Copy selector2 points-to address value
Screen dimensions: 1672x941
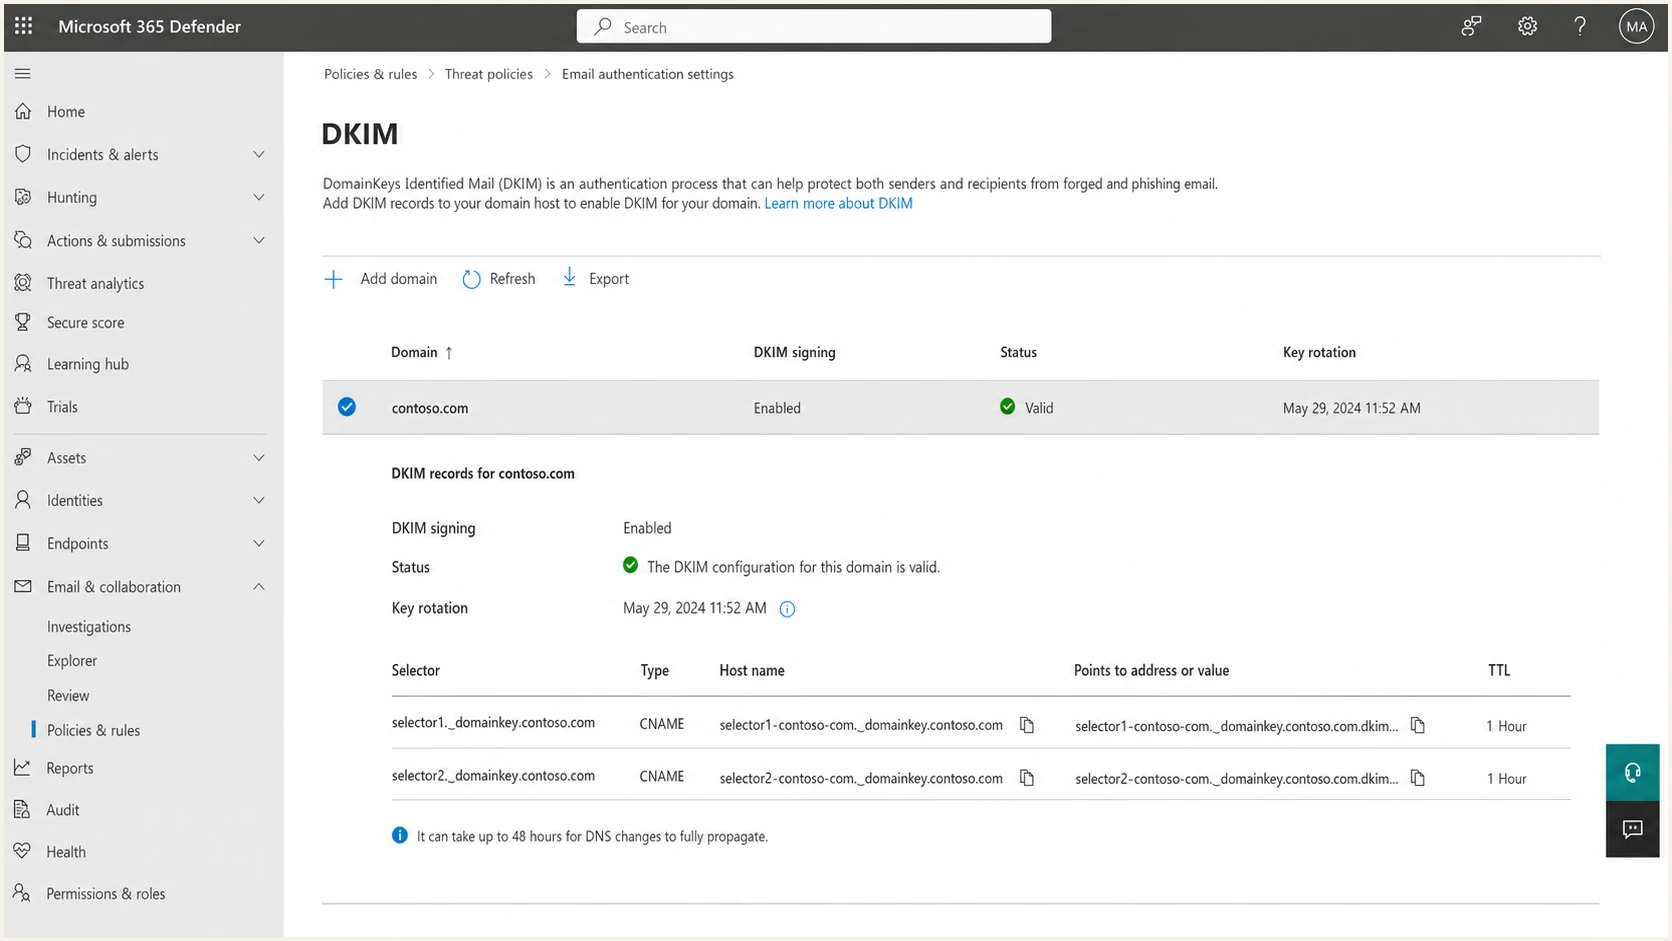[1418, 778]
